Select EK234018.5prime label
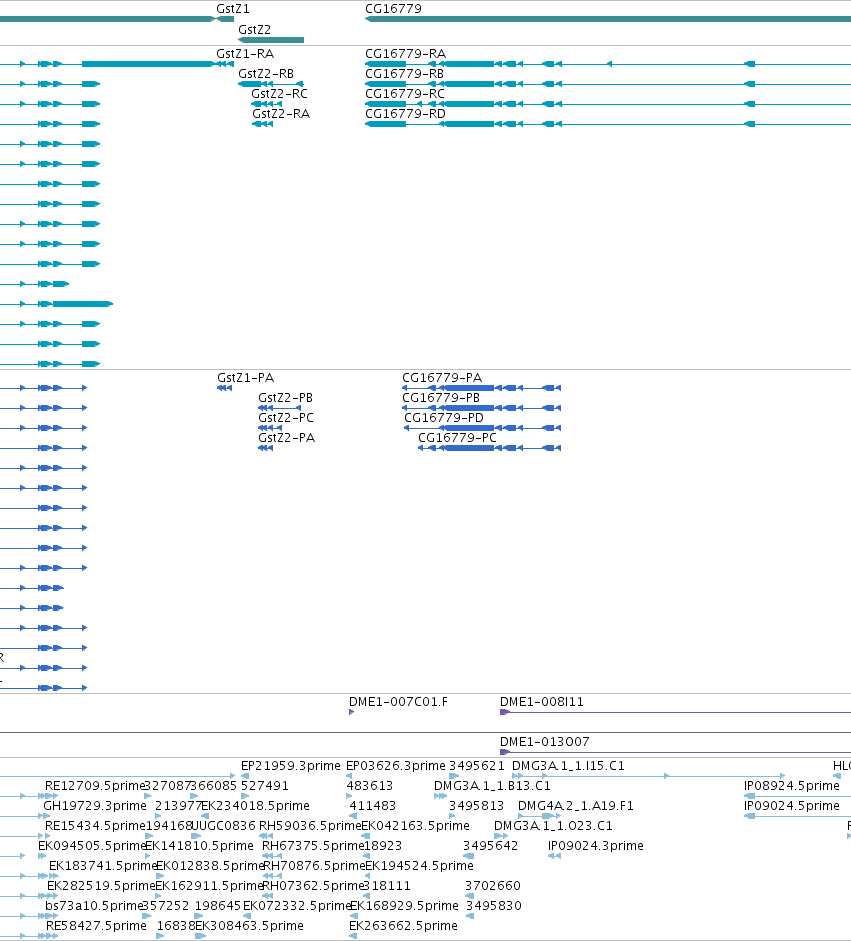851x941 pixels. tap(256, 806)
